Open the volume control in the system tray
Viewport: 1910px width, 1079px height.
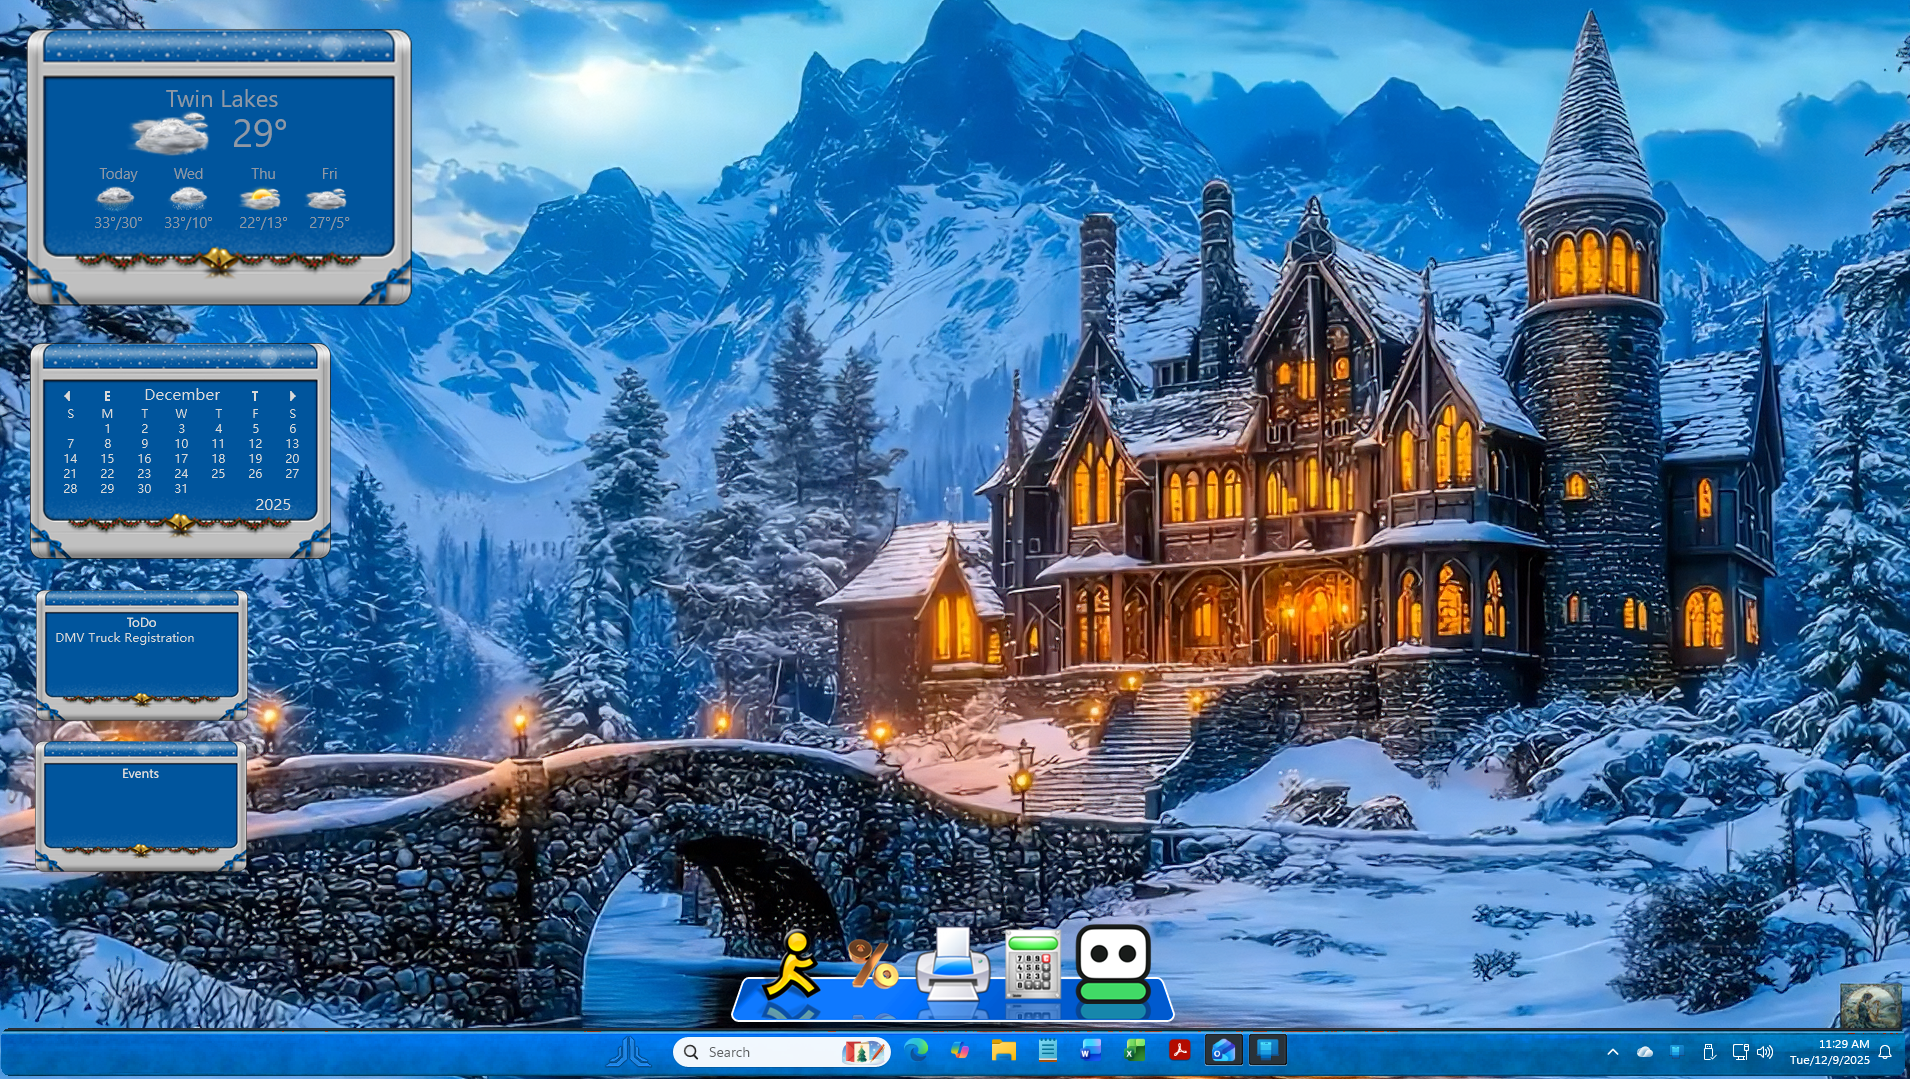click(1764, 1052)
